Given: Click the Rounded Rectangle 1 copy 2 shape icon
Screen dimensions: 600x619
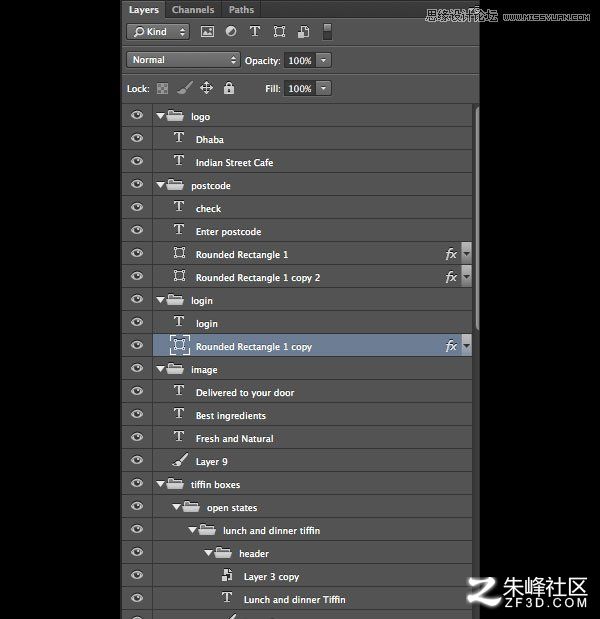Looking at the screenshot, I should click(180, 276).
